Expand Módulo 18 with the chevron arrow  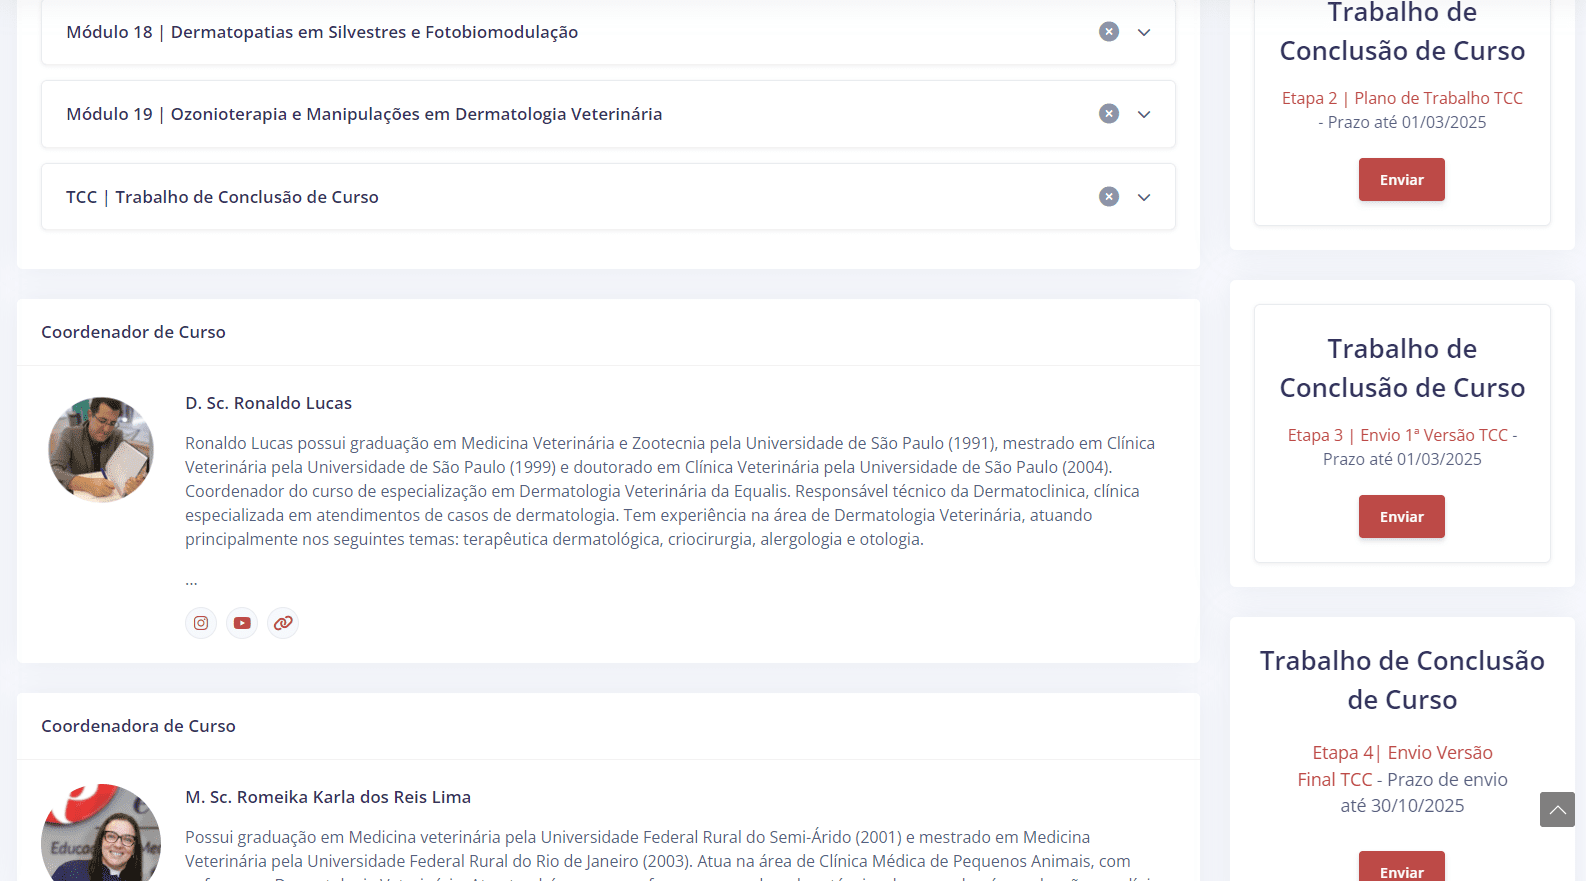click(1144, 32)
